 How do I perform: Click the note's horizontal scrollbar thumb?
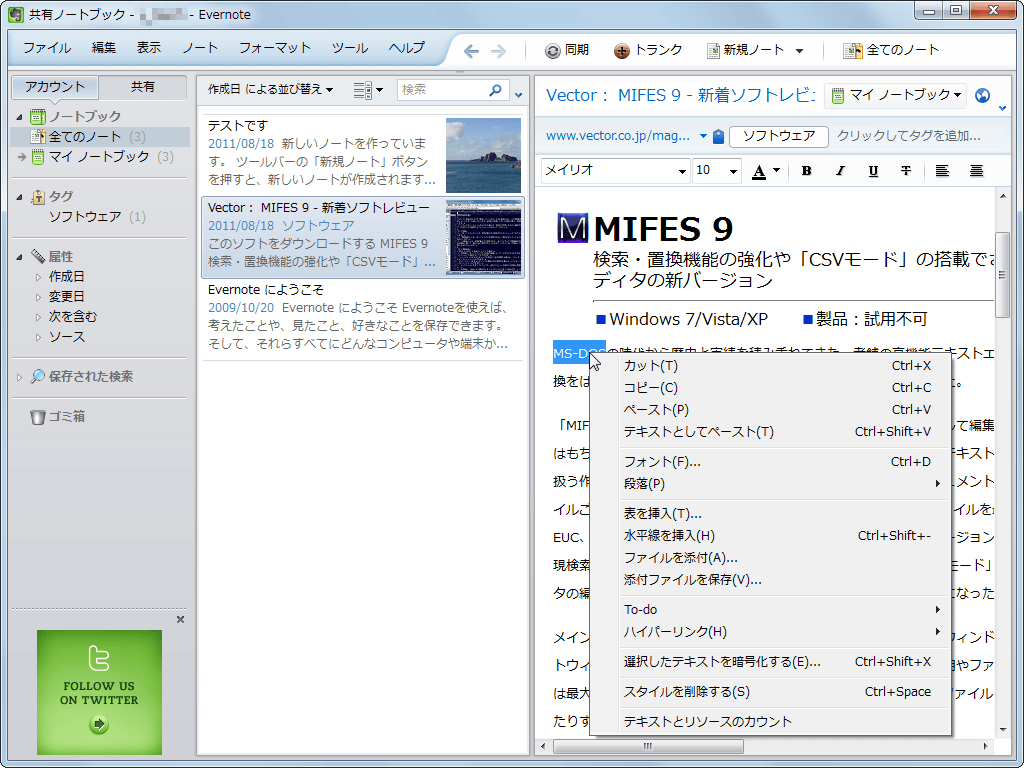[648, 746]
